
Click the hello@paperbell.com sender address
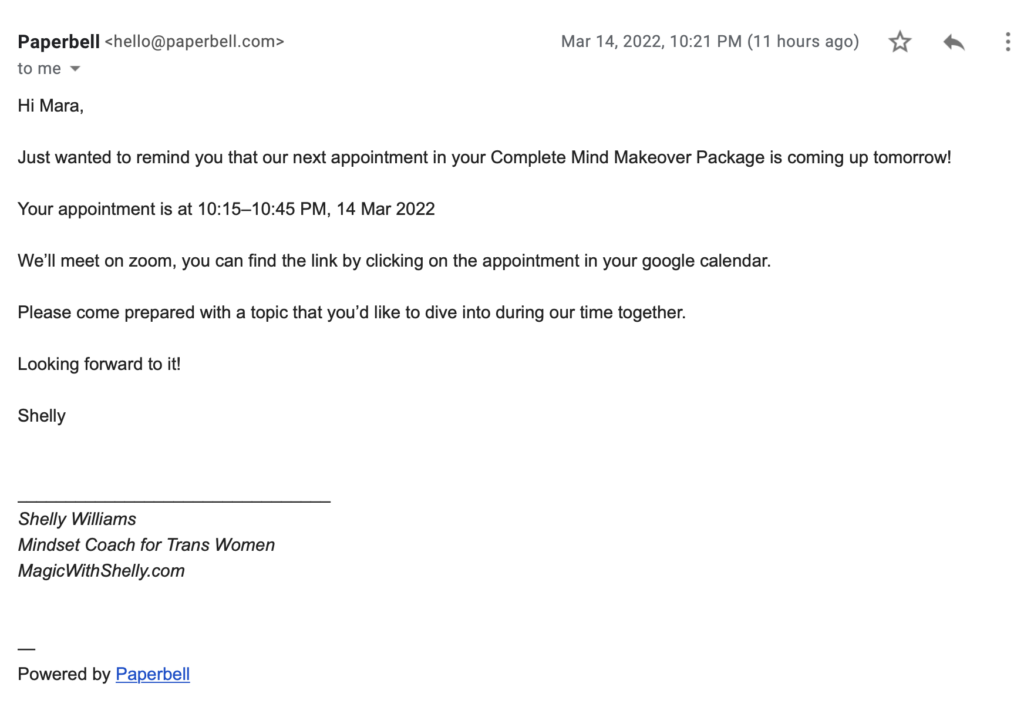(x=194, y=42)
